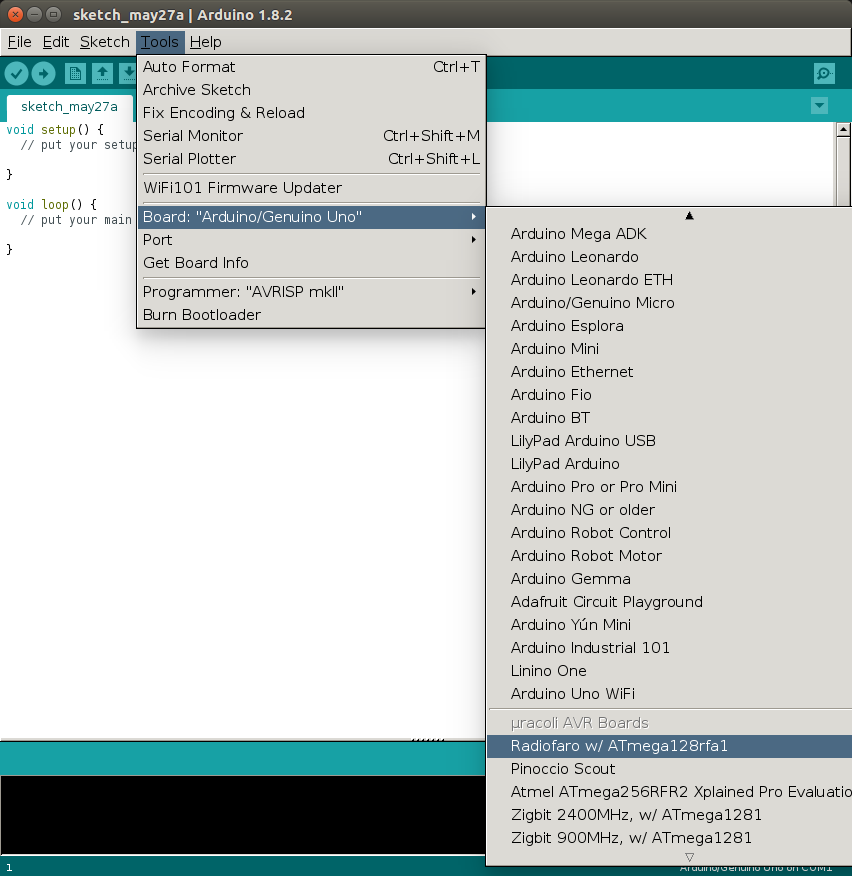Viewport: 852px width, 876px height.
Task: Select Arduino Pro or Pro Mini
Action: 669,487
